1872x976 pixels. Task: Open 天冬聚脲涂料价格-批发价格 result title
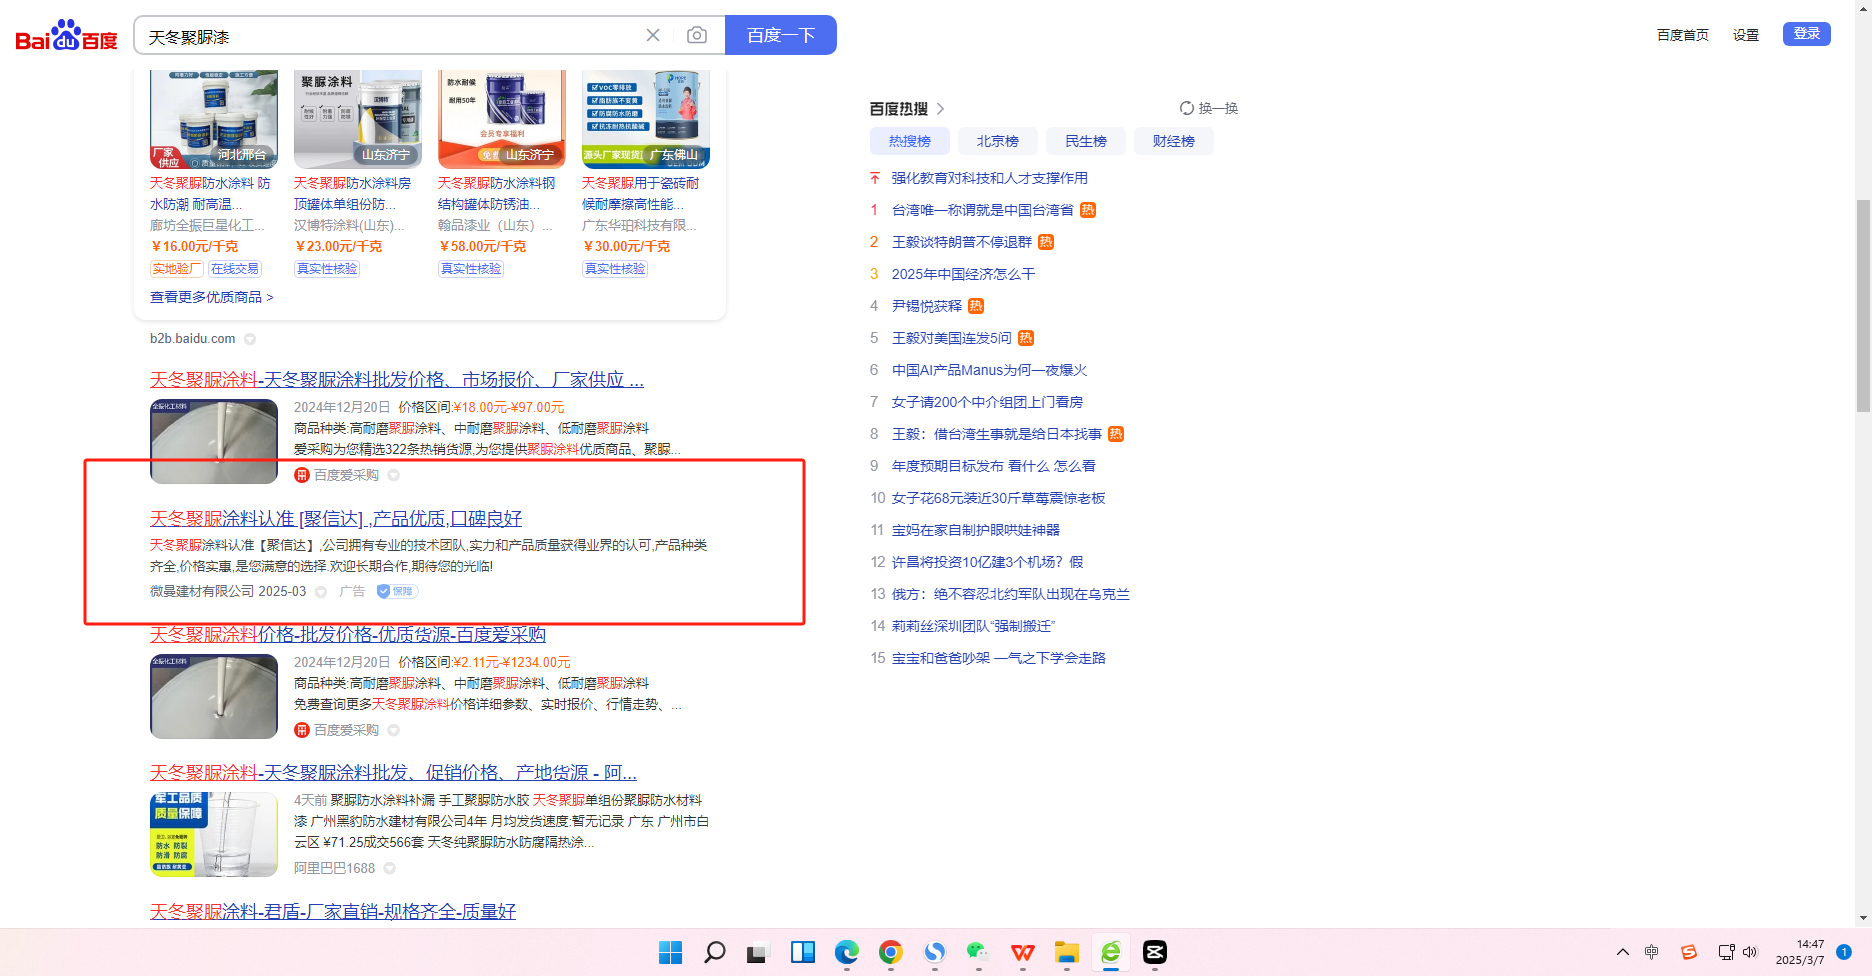pyautogui.click(x=348, y=635)
